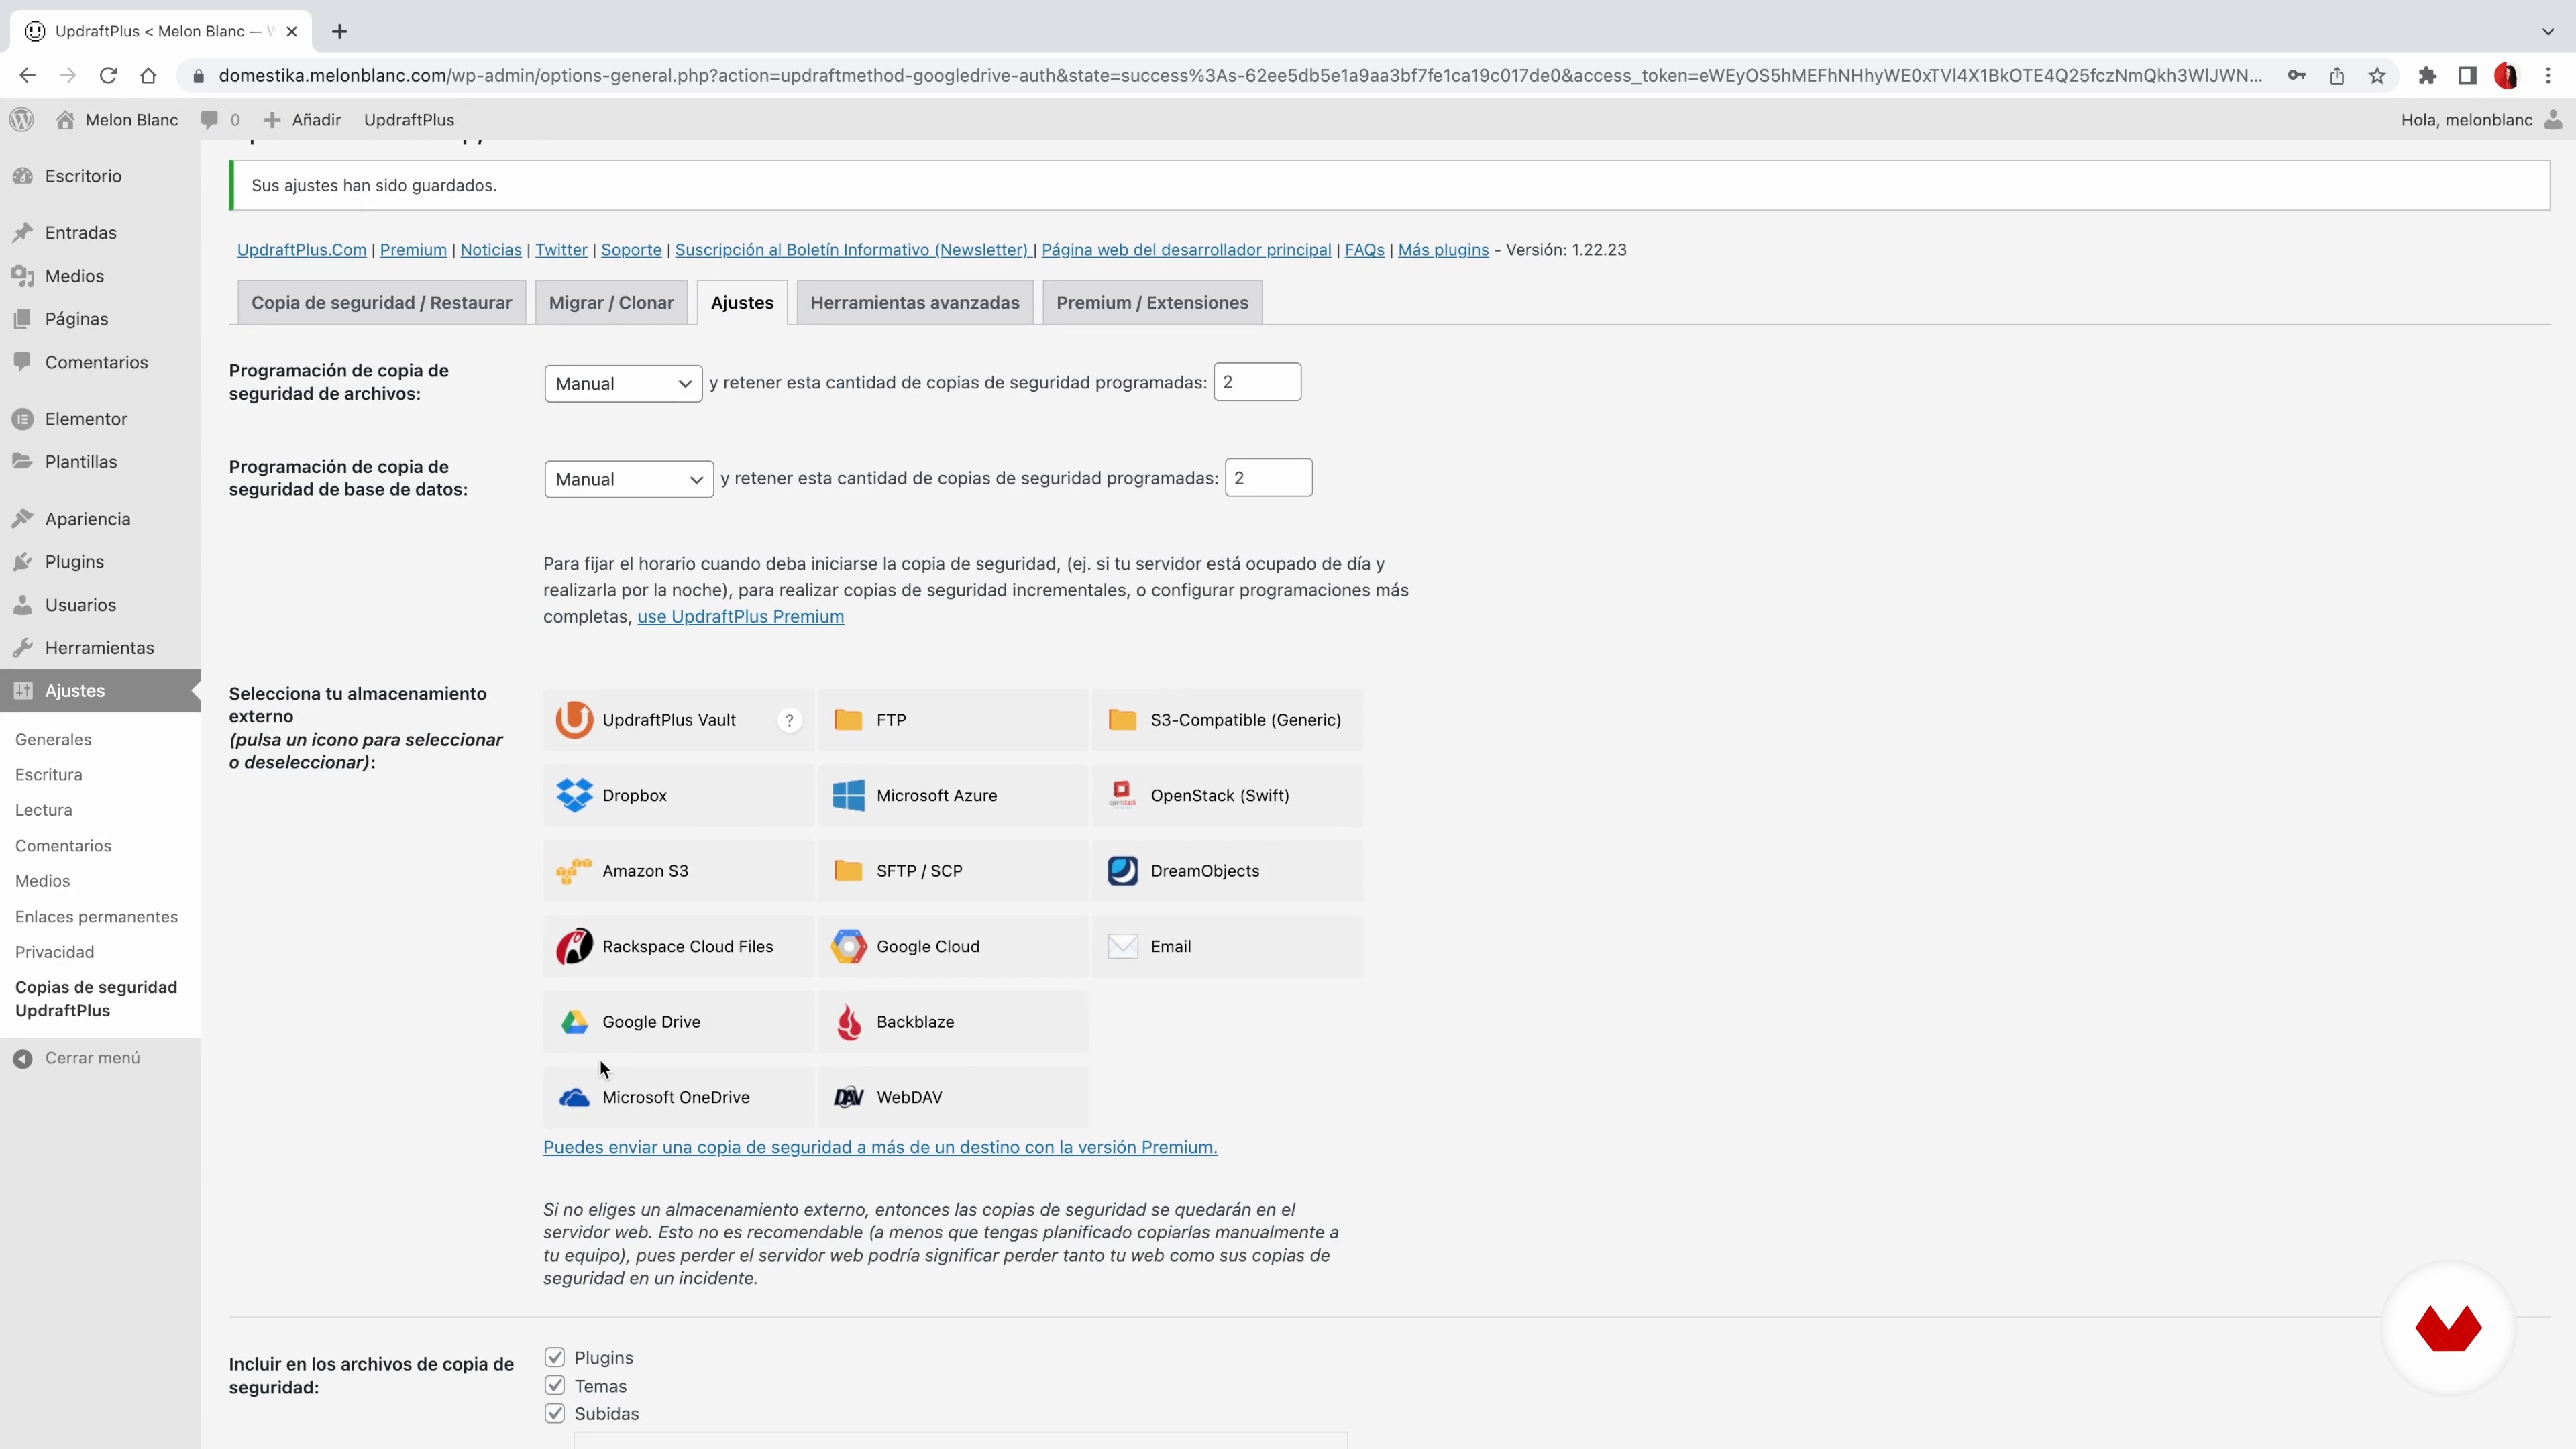Screen dimensions: 2576x1449
Task: Pick Rackspace Cloud Files storage
Action: point(678,947)
